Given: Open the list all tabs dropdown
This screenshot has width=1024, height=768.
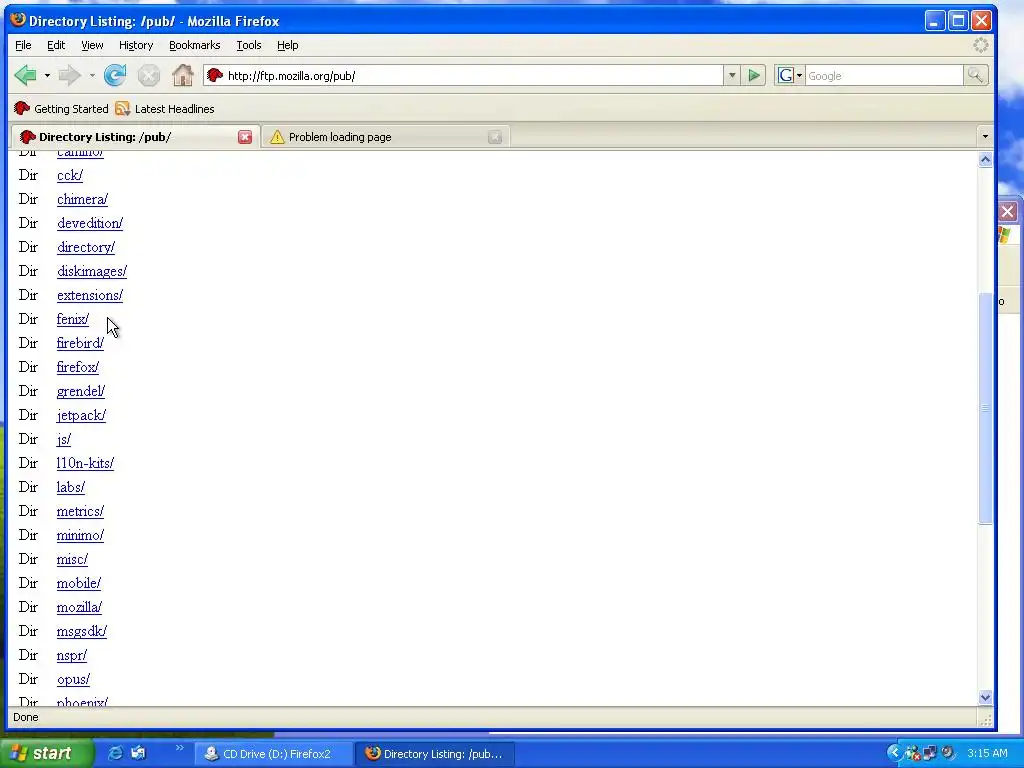Looking at the screenshot, I should tap(985, 136).
